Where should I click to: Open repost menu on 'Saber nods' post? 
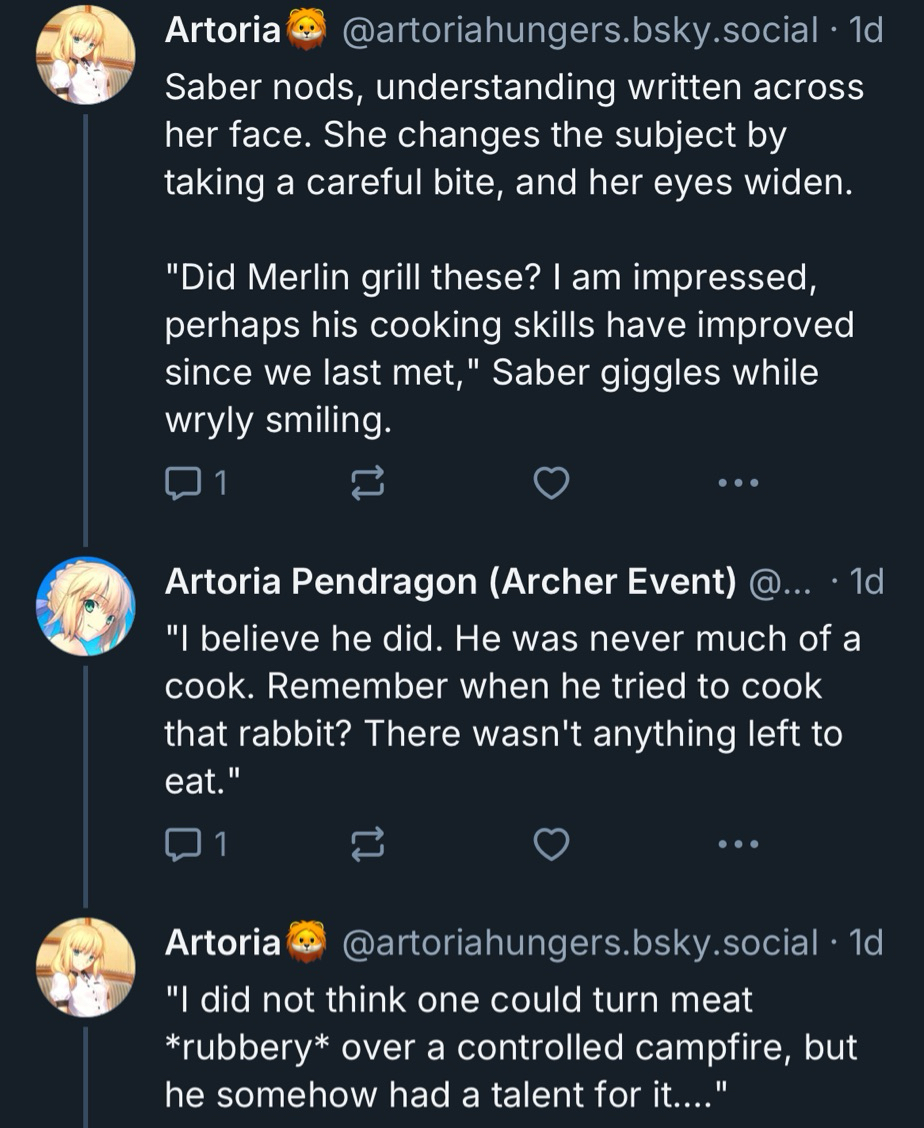click(x=367, y=484)
